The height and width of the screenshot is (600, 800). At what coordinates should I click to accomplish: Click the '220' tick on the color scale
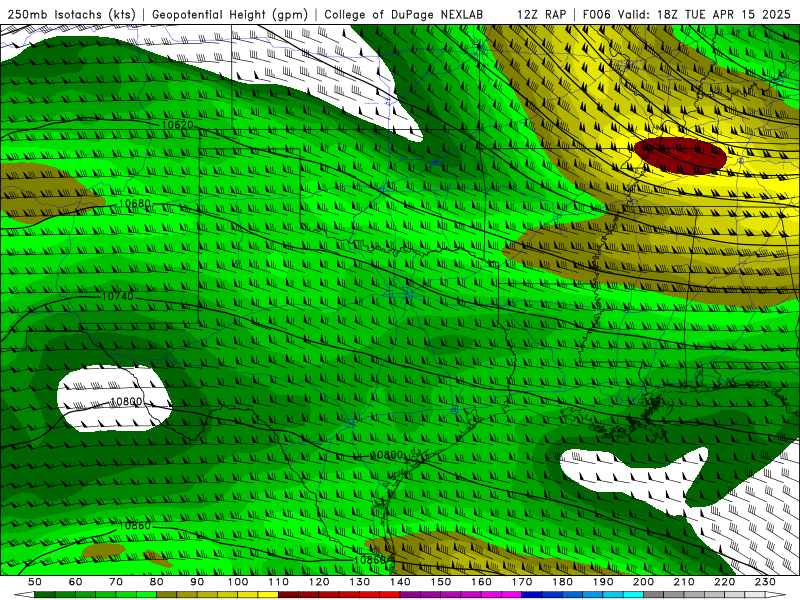(725, 582)
